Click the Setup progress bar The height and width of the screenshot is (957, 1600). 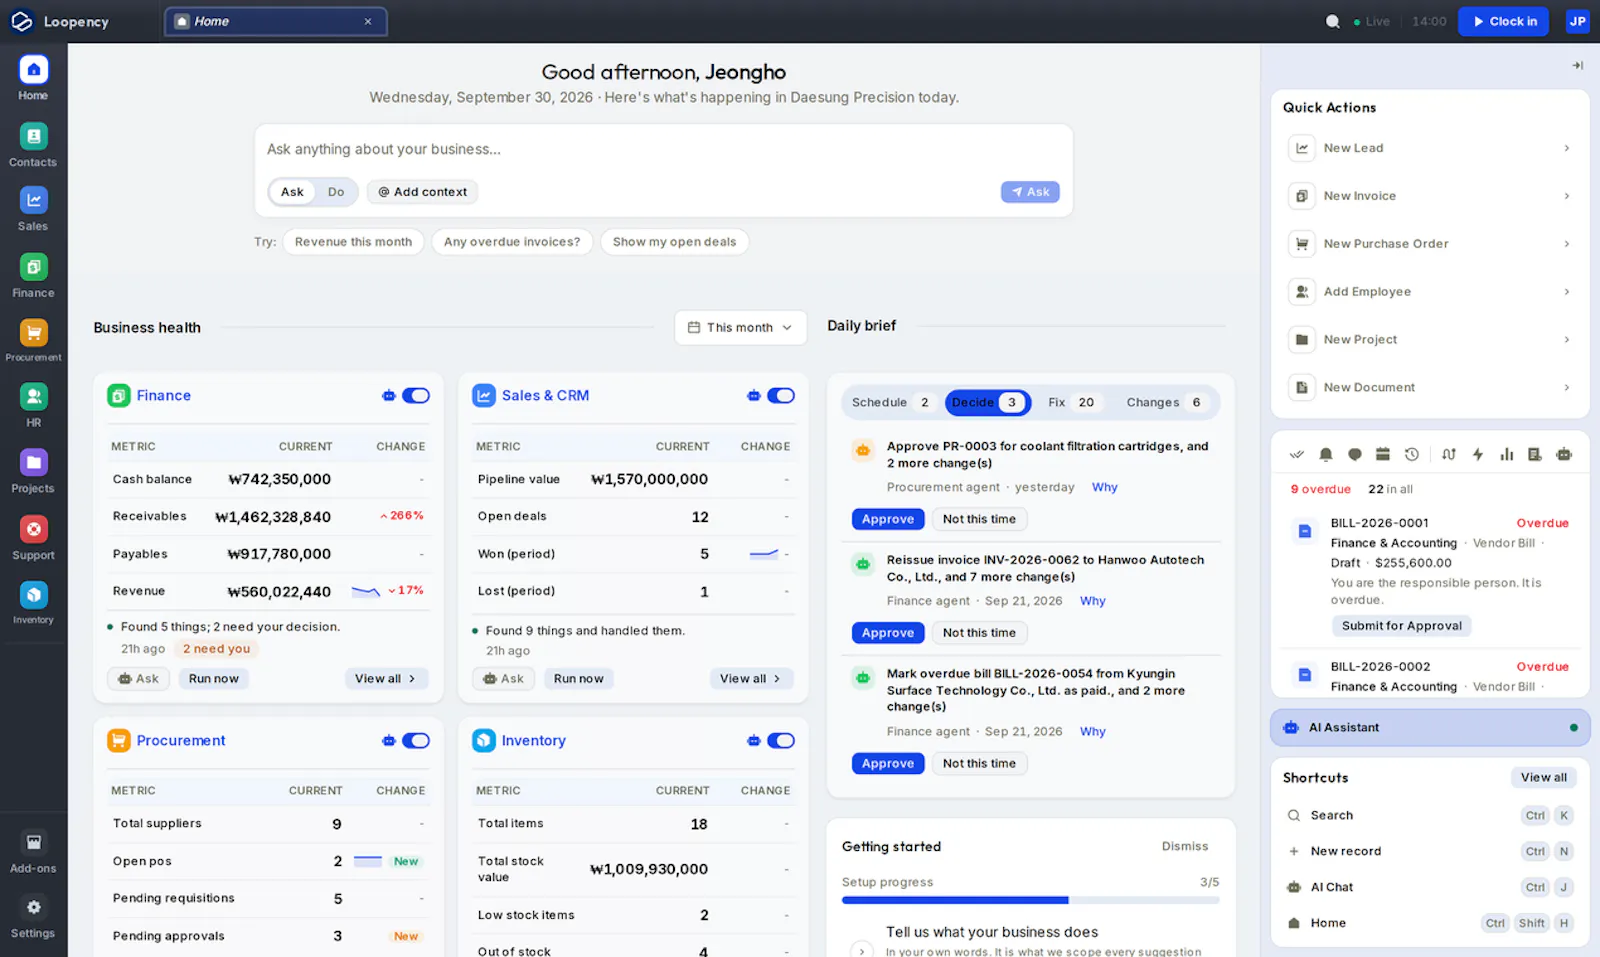[1030, 900]
